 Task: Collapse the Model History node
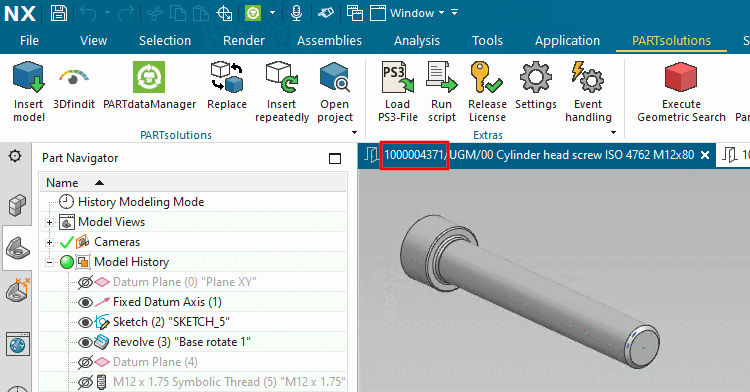coord(49,262)
